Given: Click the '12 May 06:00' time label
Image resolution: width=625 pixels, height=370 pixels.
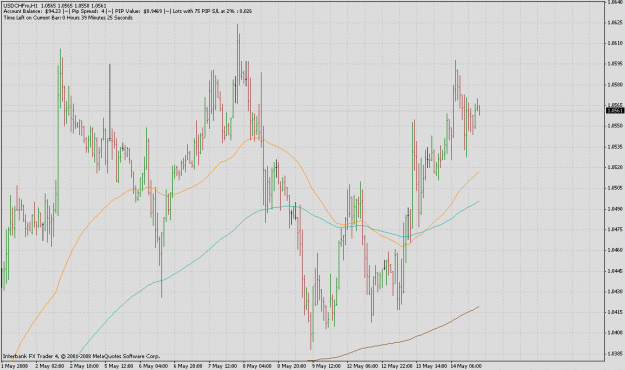Looking at the screenshot, I should pyautogui.click(x=362, y=366).
